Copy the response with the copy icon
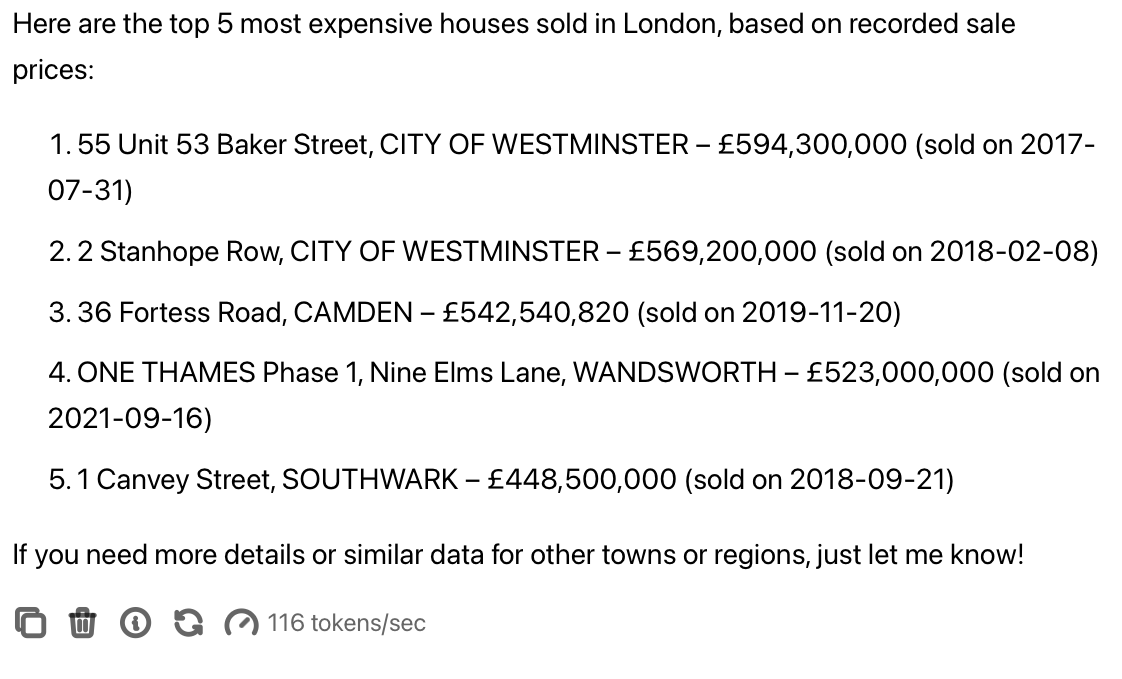Image resolution: width=1122 pixels, height=679 pixels. 30,623
